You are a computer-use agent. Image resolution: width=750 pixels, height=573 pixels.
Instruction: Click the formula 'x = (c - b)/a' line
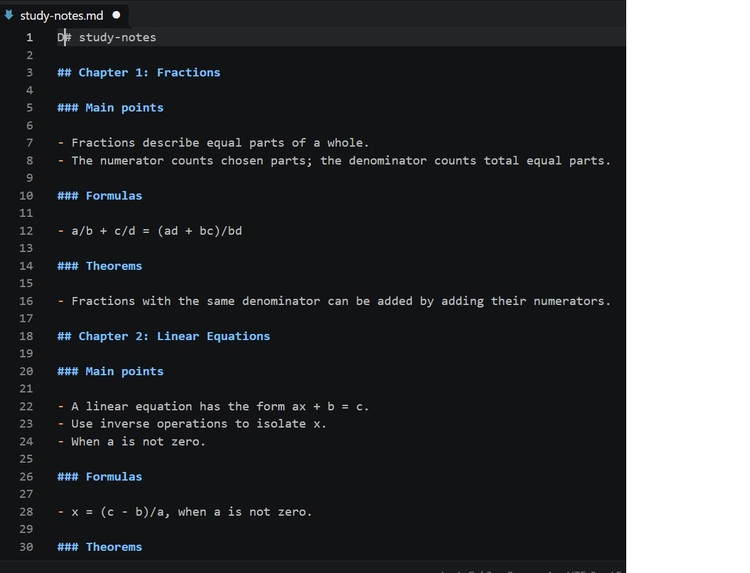pyautogui.click(x=185, y=512)
